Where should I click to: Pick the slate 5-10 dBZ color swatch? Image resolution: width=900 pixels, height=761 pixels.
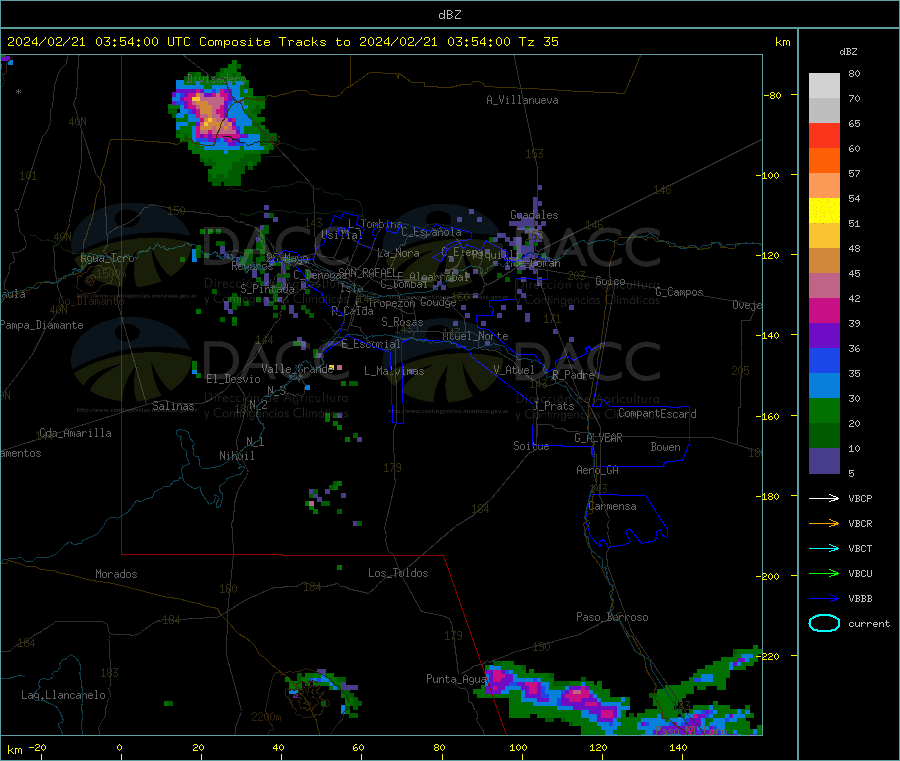click(824, 461)
